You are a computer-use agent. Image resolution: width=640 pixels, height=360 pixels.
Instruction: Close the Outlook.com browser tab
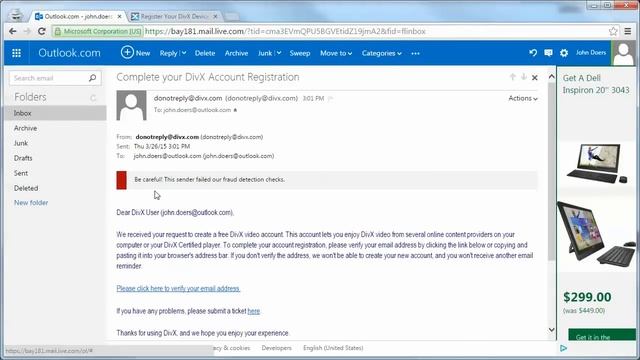pyautogui.click(x=119, y=16)
